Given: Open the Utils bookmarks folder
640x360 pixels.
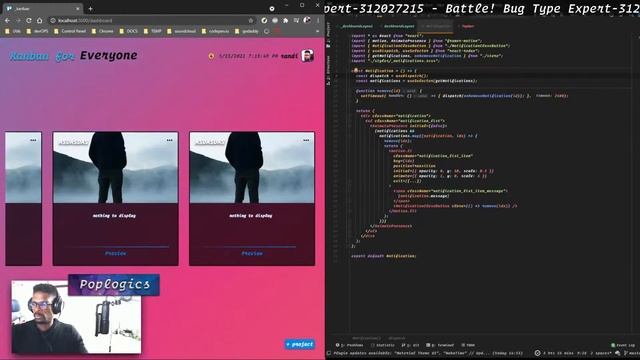Looking at the screenshot, I should click(x=13, y=31).
